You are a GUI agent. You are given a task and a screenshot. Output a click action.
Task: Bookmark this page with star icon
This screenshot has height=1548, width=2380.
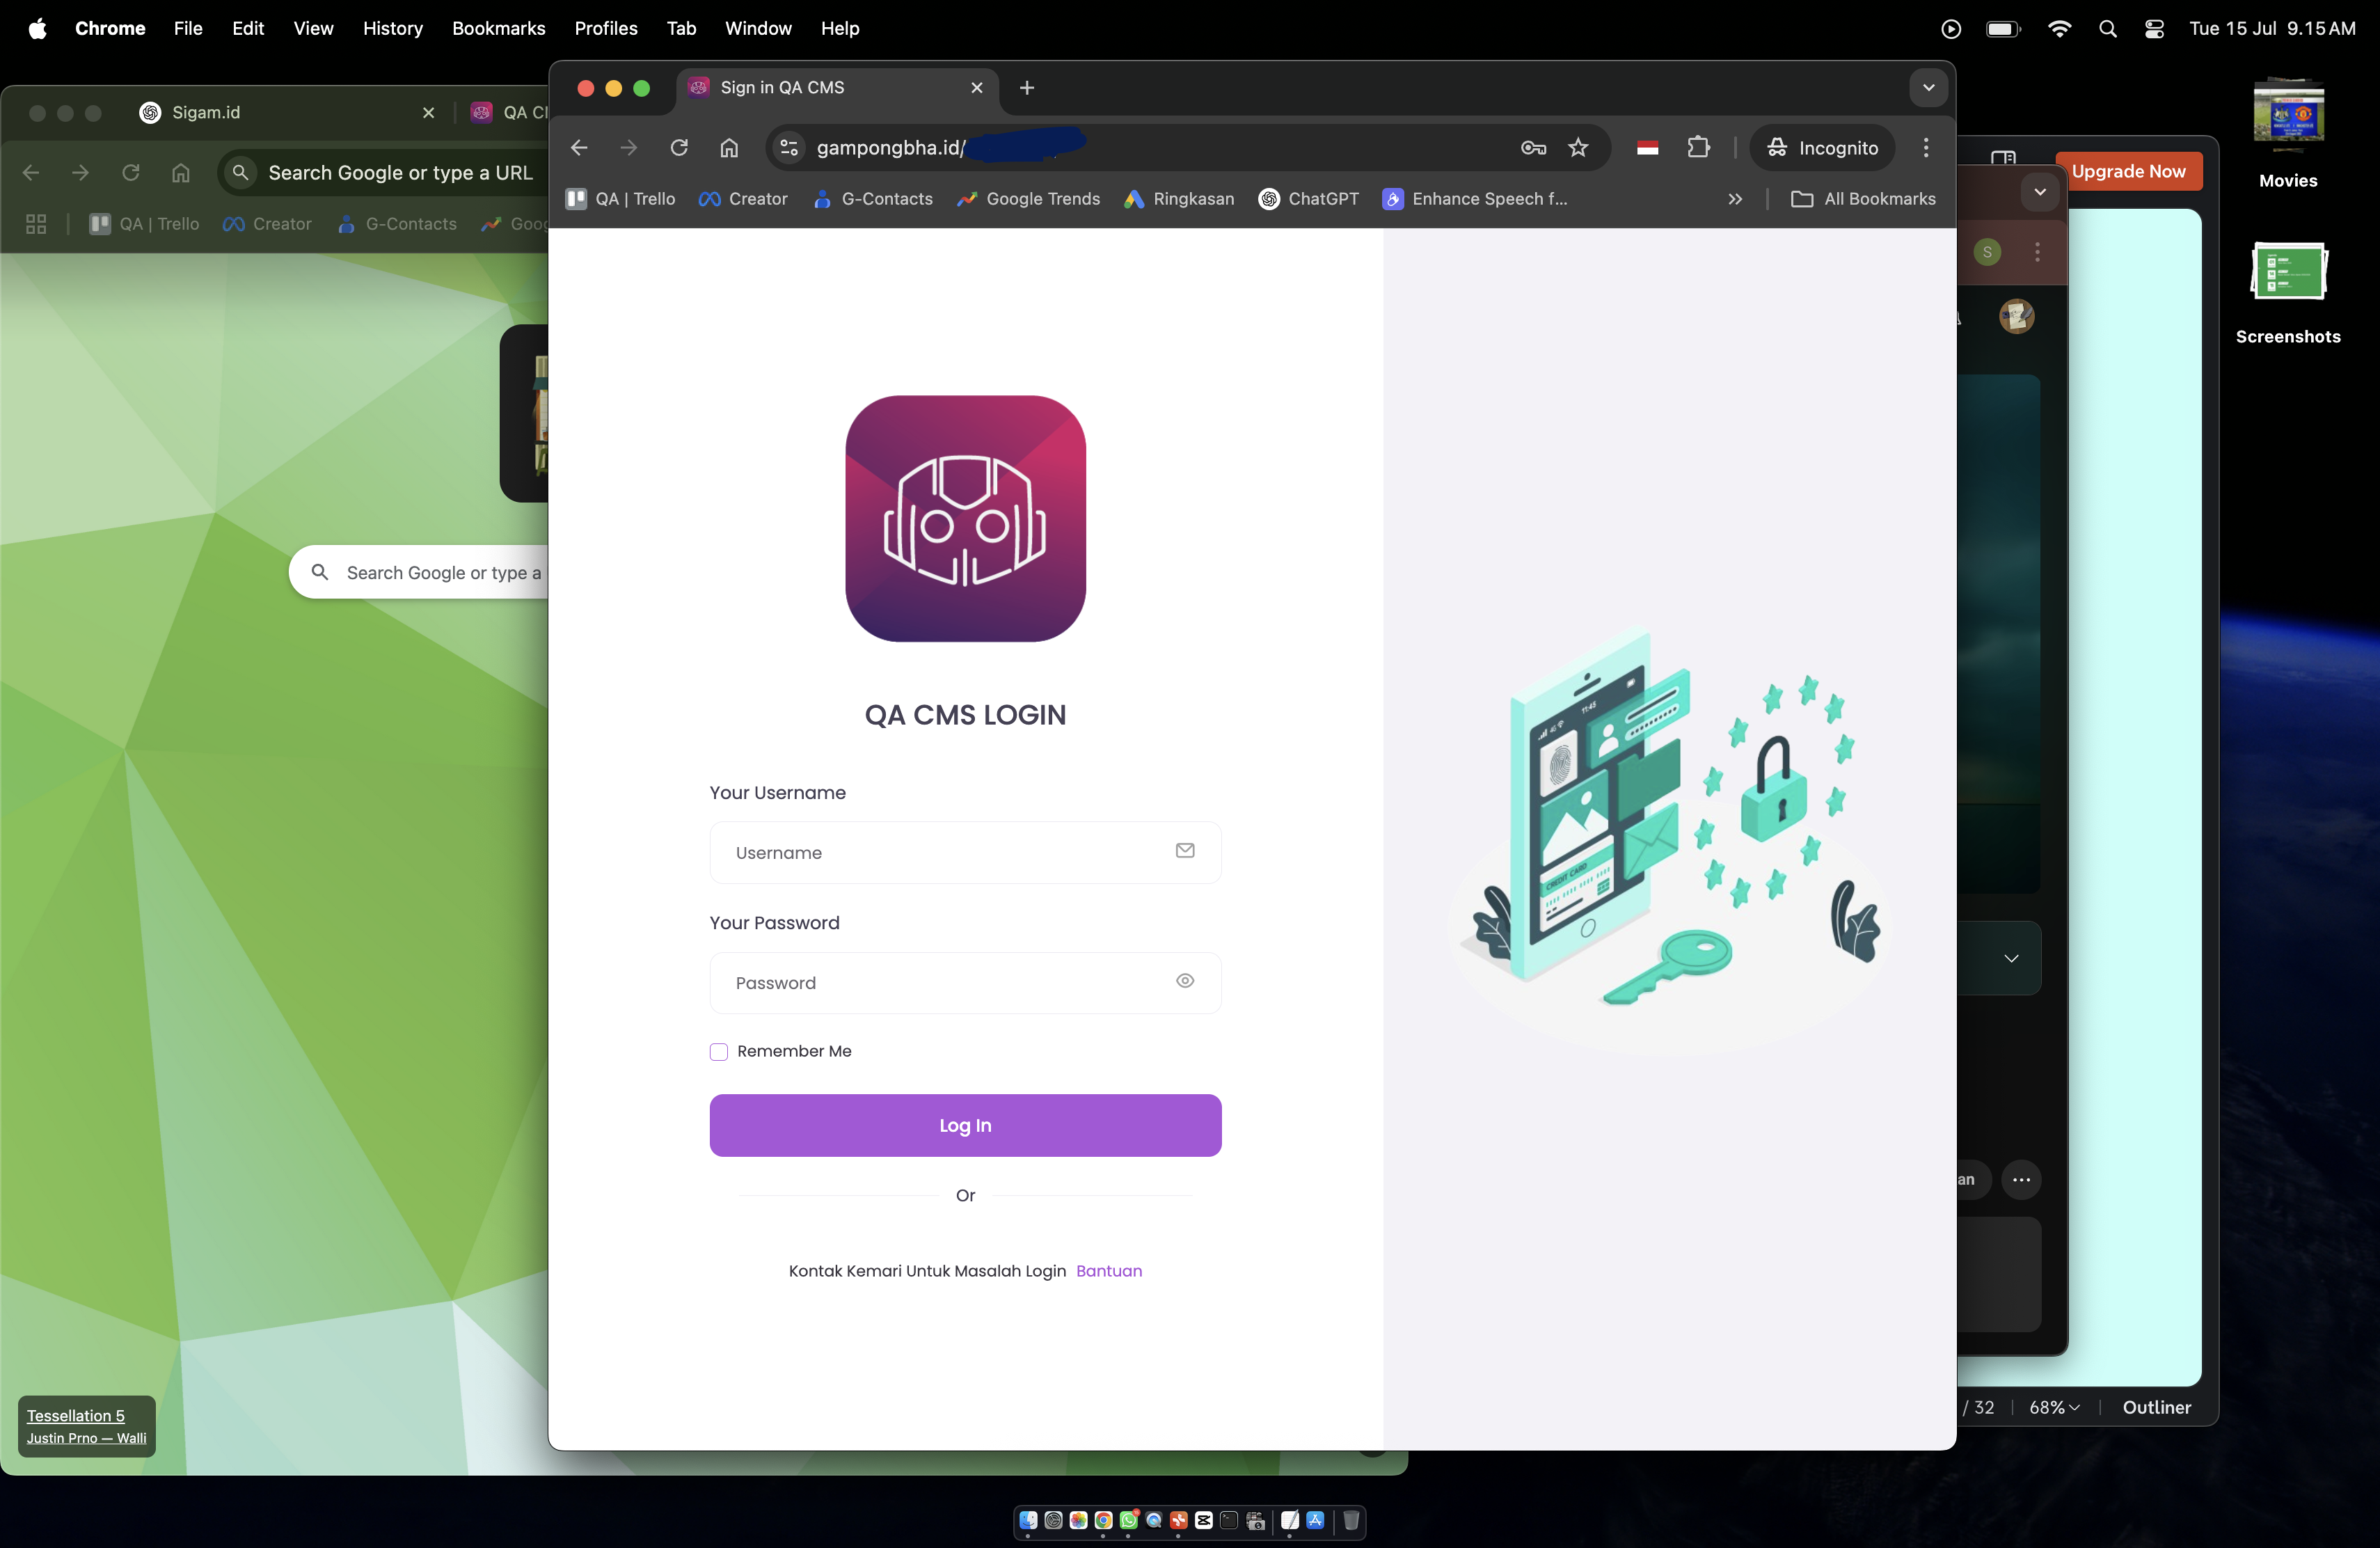coord(1578,148)
